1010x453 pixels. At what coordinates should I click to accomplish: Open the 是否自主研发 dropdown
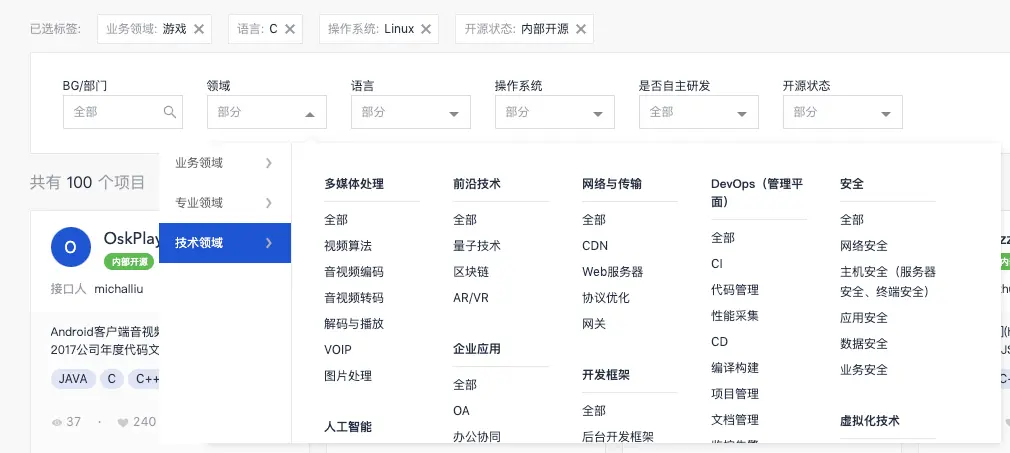click(x=698, y=112)
